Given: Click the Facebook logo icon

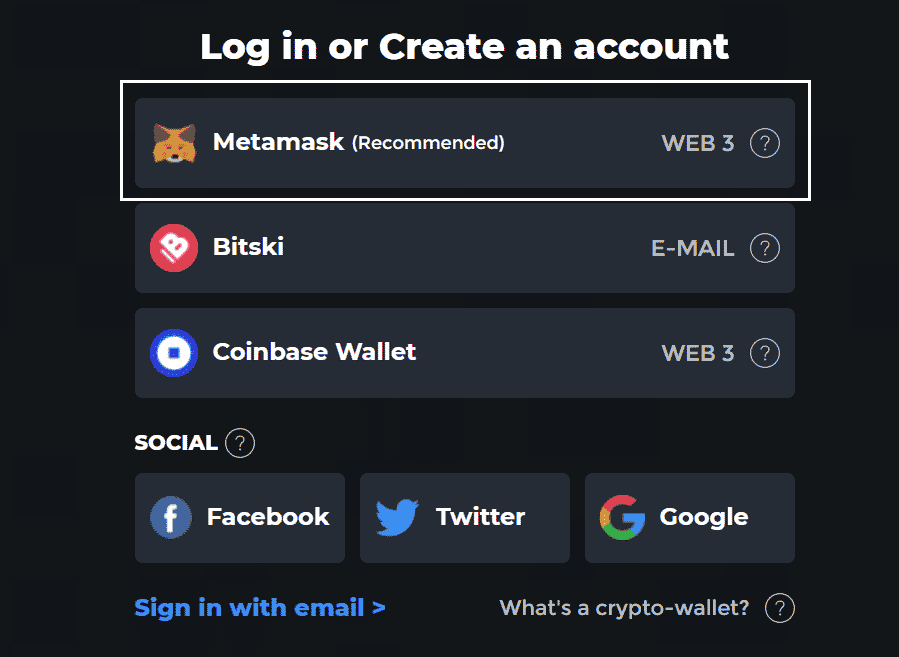Looking at the screenshot, I should (x=171, y=517).
